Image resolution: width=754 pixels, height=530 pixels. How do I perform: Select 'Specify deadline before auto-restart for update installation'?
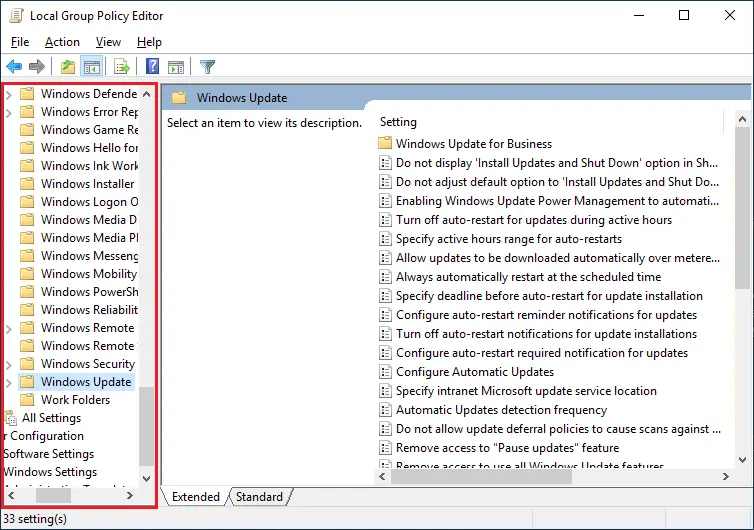click(549, 296)
